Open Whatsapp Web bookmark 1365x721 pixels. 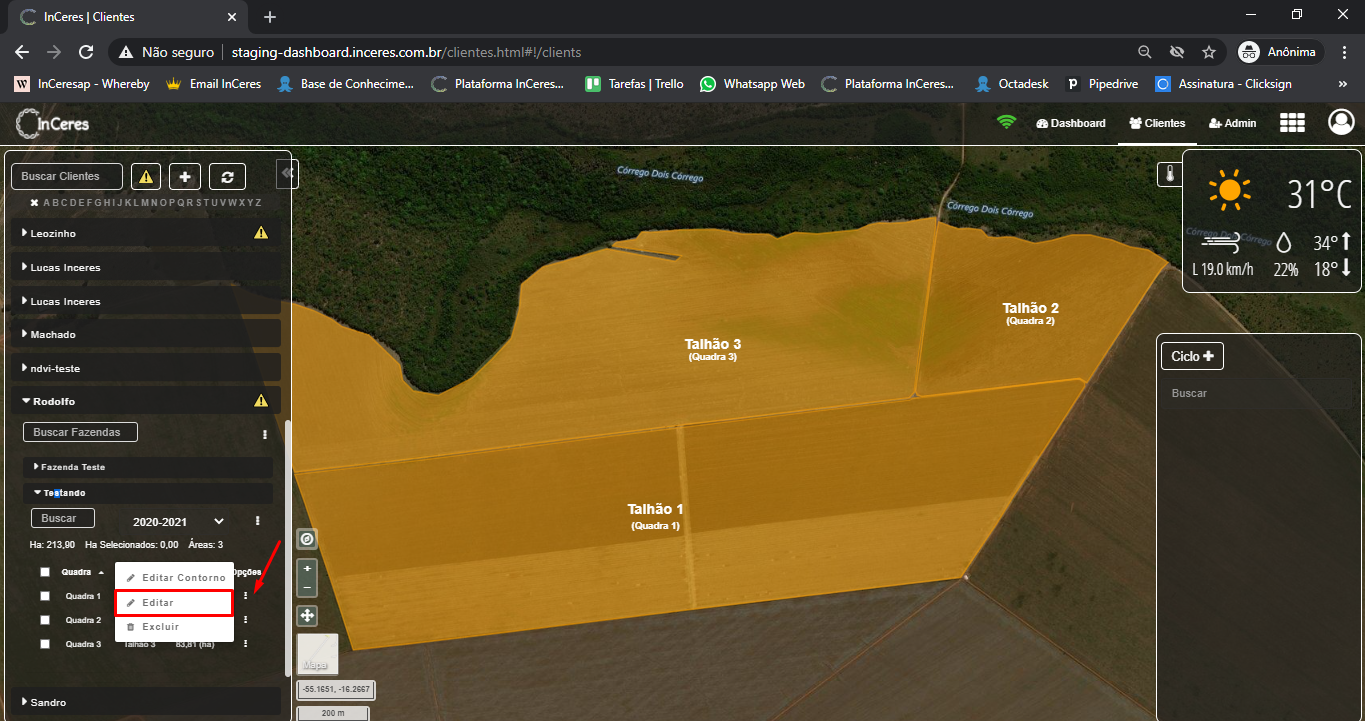click(752, 84)
